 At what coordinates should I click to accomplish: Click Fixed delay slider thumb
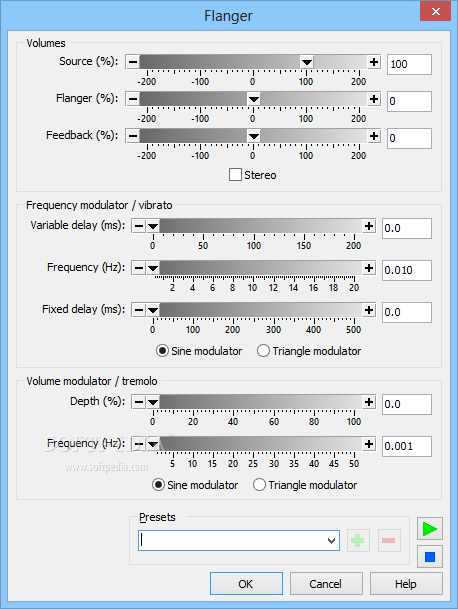(x=153, y=310)
